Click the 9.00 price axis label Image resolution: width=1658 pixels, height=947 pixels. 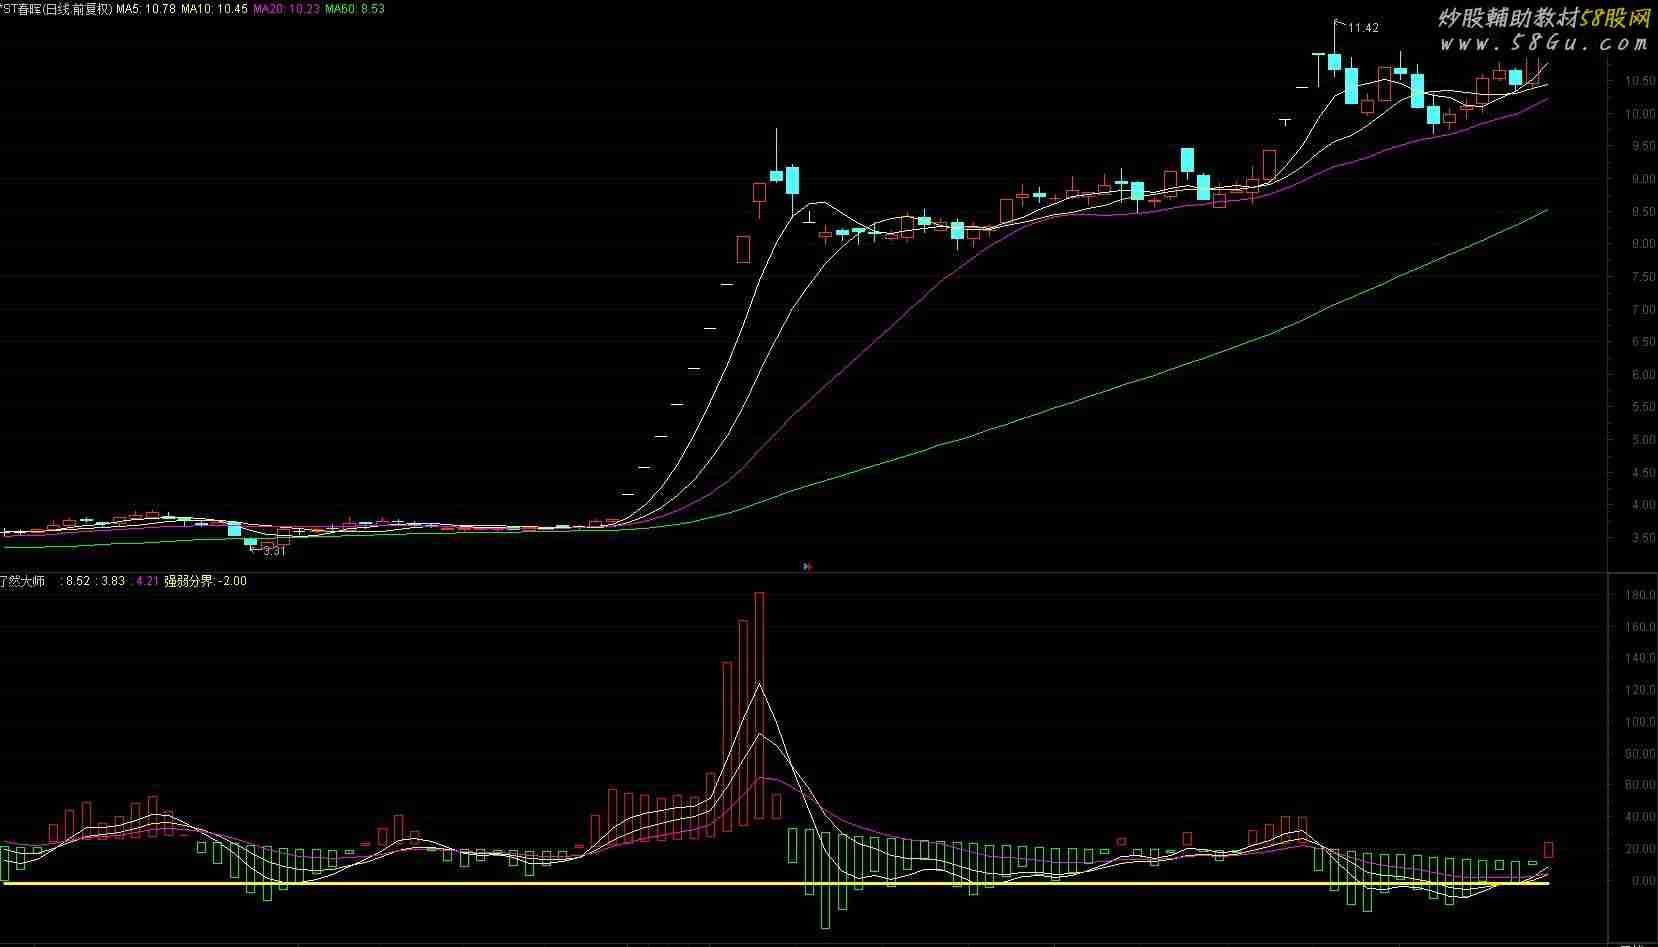click(x=1643, y=179)
